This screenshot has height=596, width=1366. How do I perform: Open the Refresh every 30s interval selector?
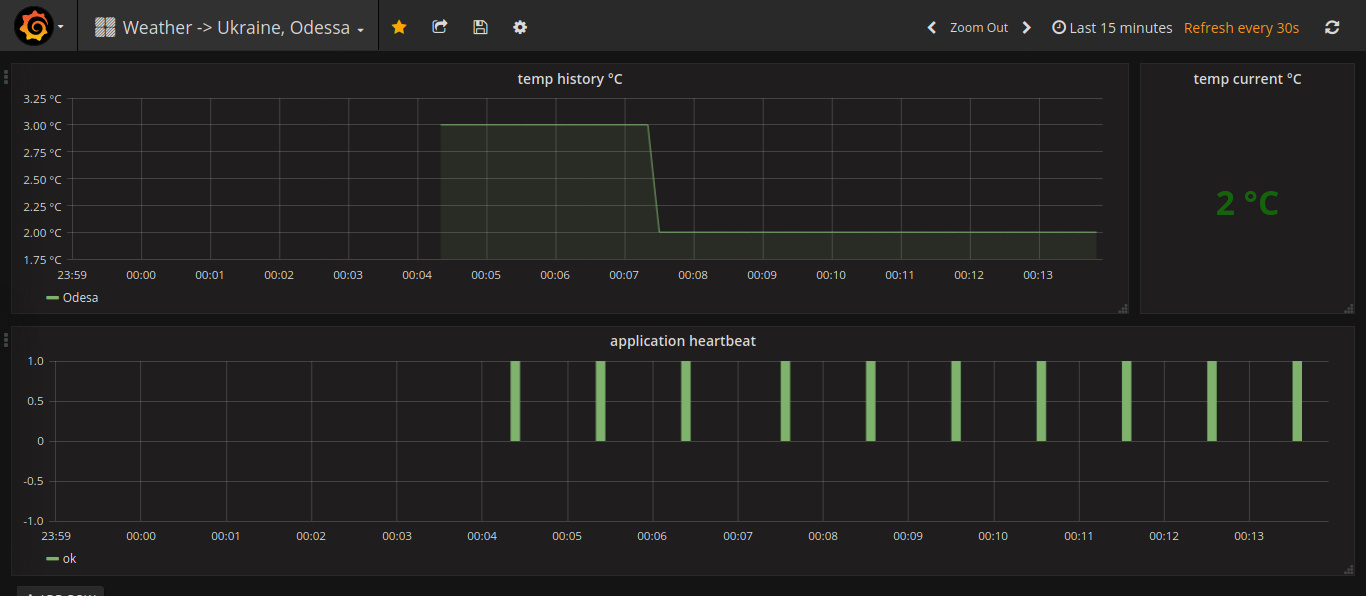click(x=1241, y=27)
